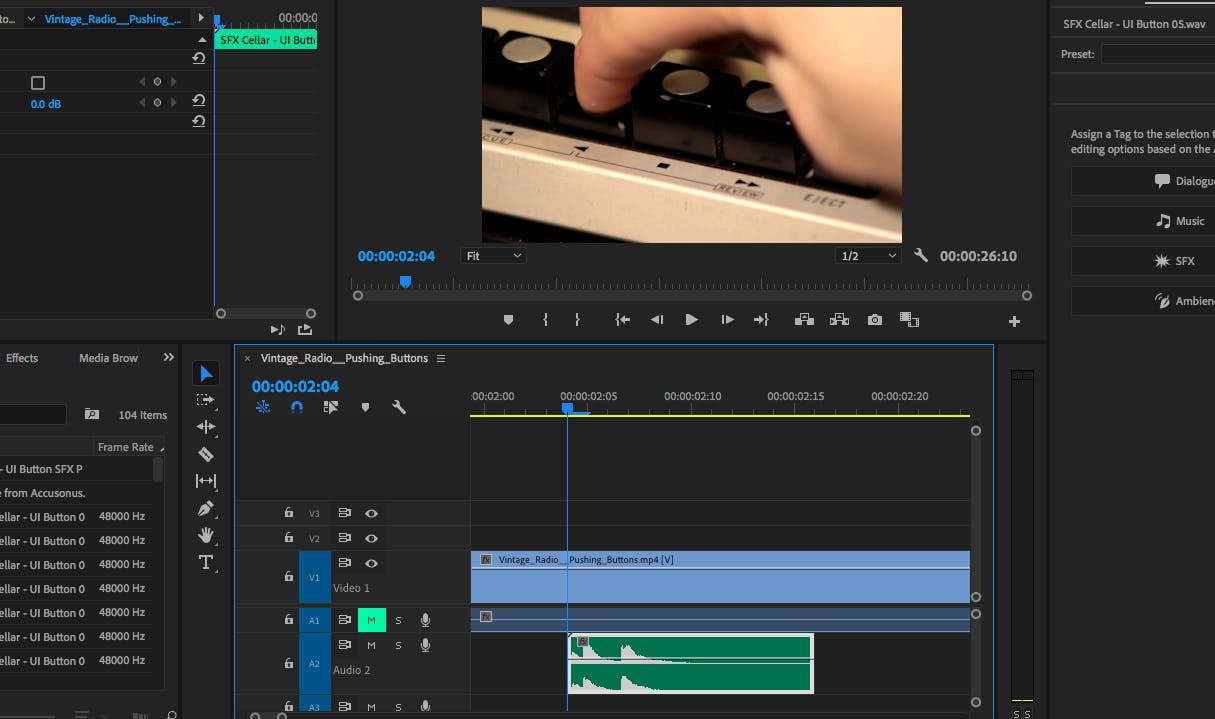The image size is (1215, 719).
Task: Select the Track Select Forward tool
Action: point(206,400)
